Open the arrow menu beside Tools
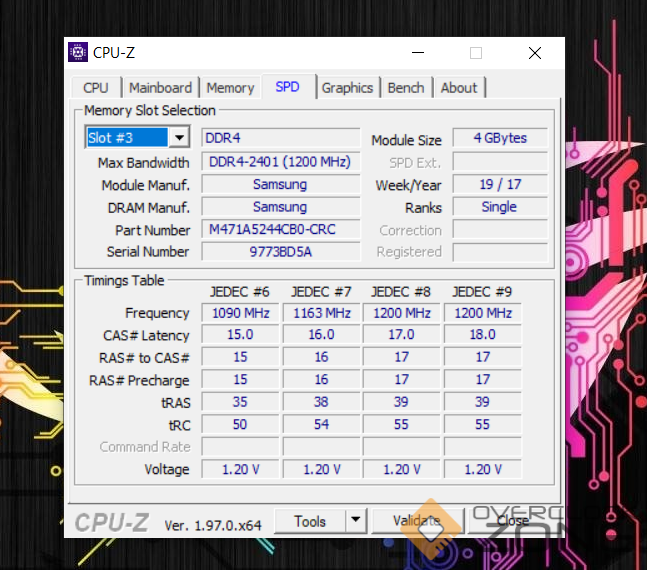This screenshot has width=647, height=570. pyautogui.click(x=355, y=521)
